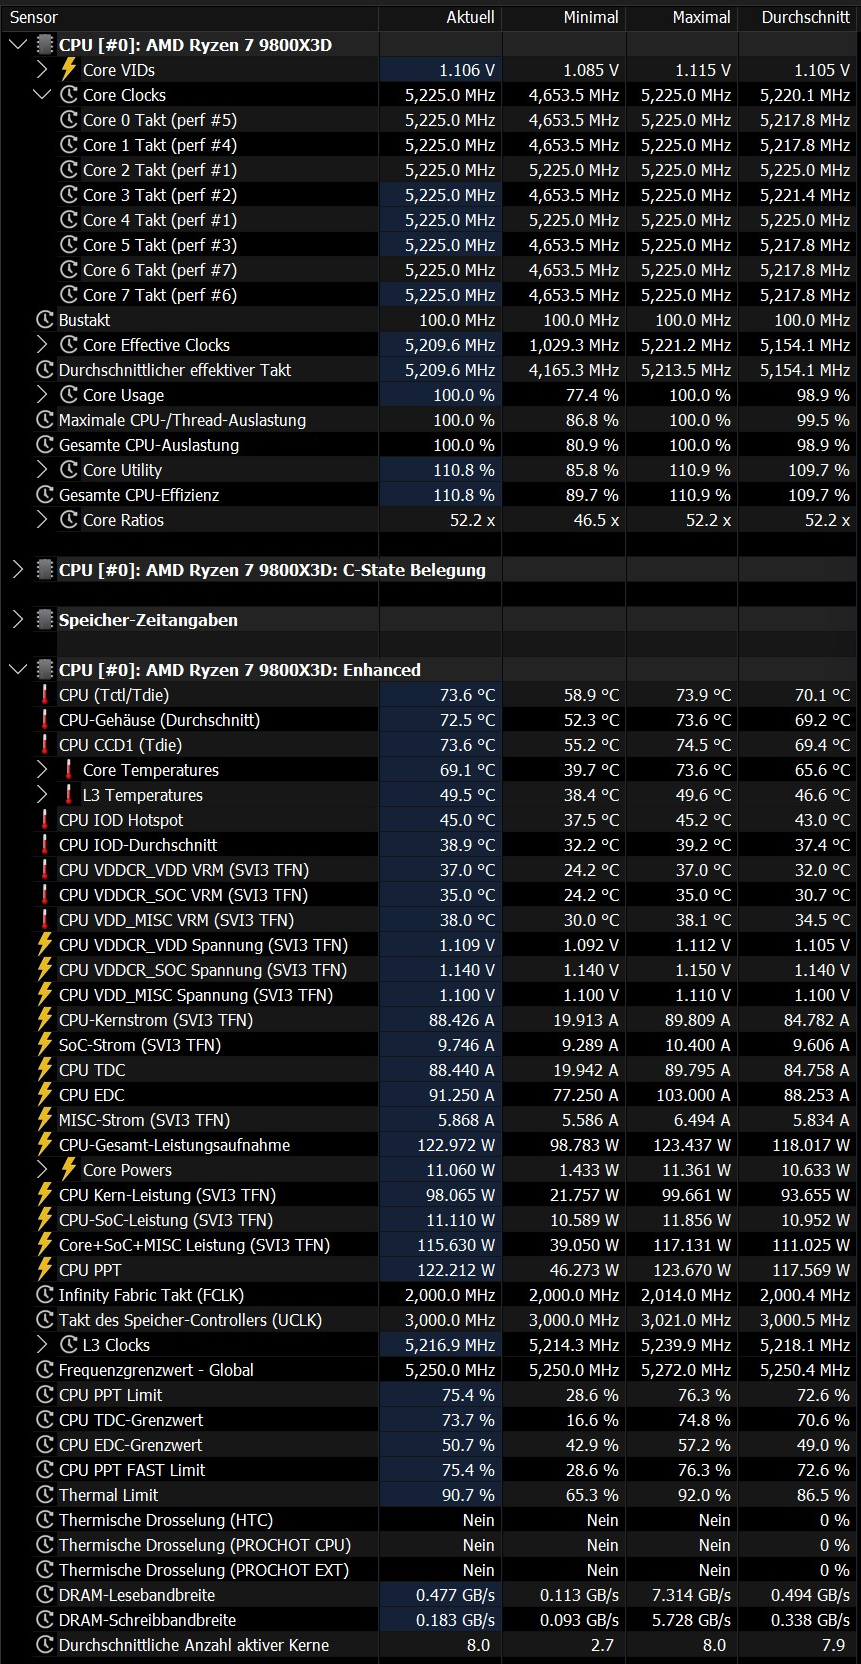
Task: Expand the Core Usage row
Action: (42, 395)
